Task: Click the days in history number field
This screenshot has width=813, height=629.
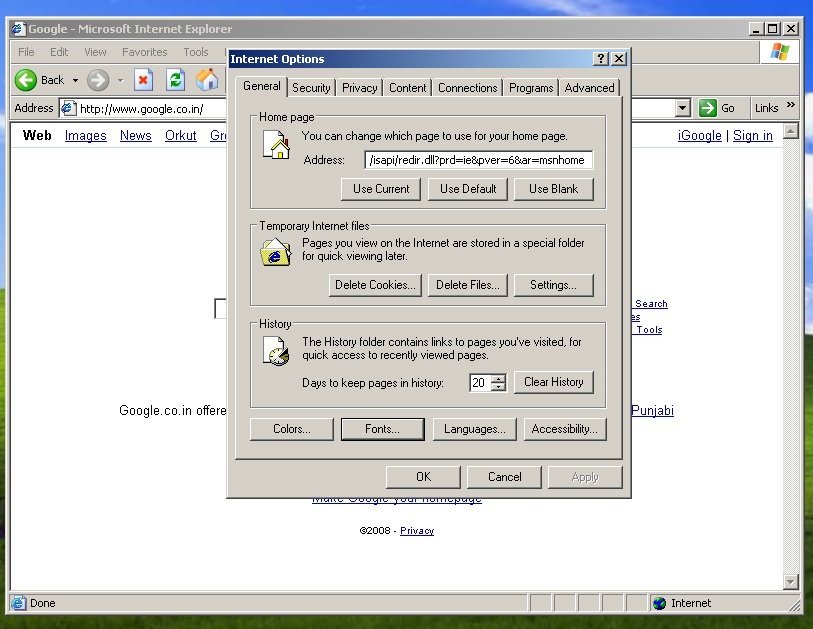Action: point(480,383)
